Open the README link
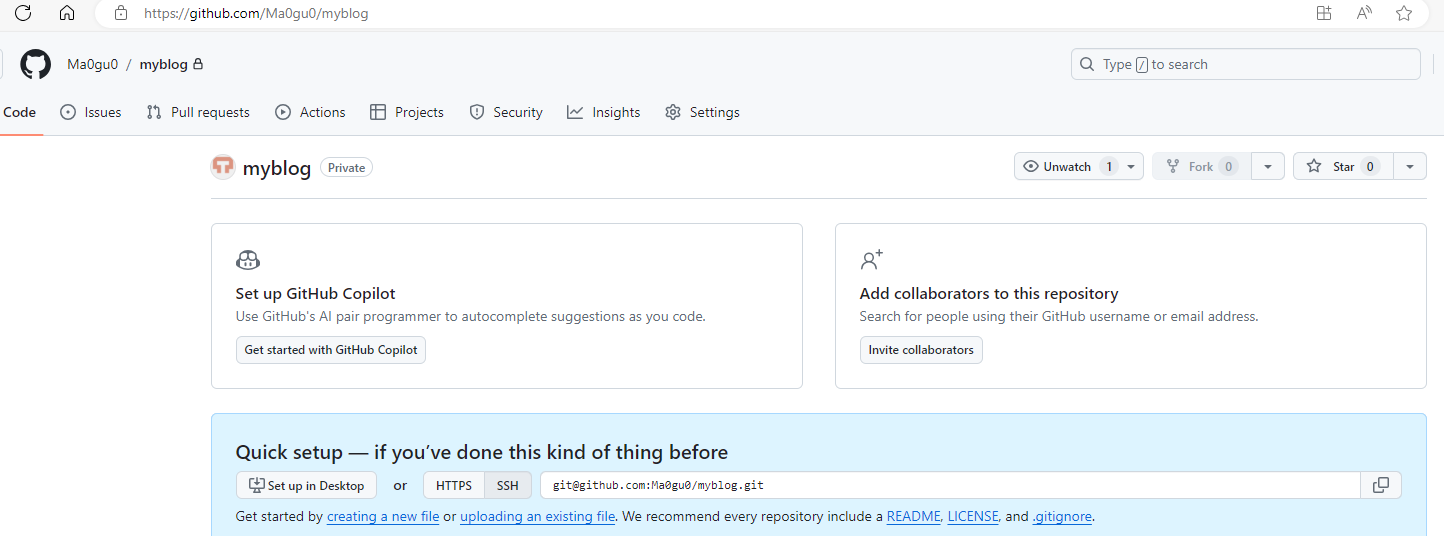This screenshot has height=536, width=1444. 914,517
